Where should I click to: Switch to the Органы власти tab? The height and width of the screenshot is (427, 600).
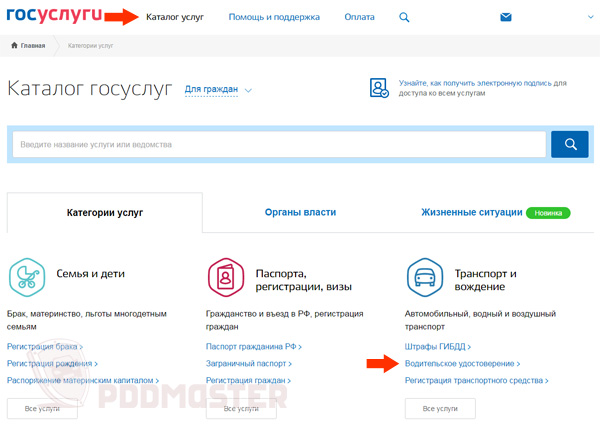point(300,212)
